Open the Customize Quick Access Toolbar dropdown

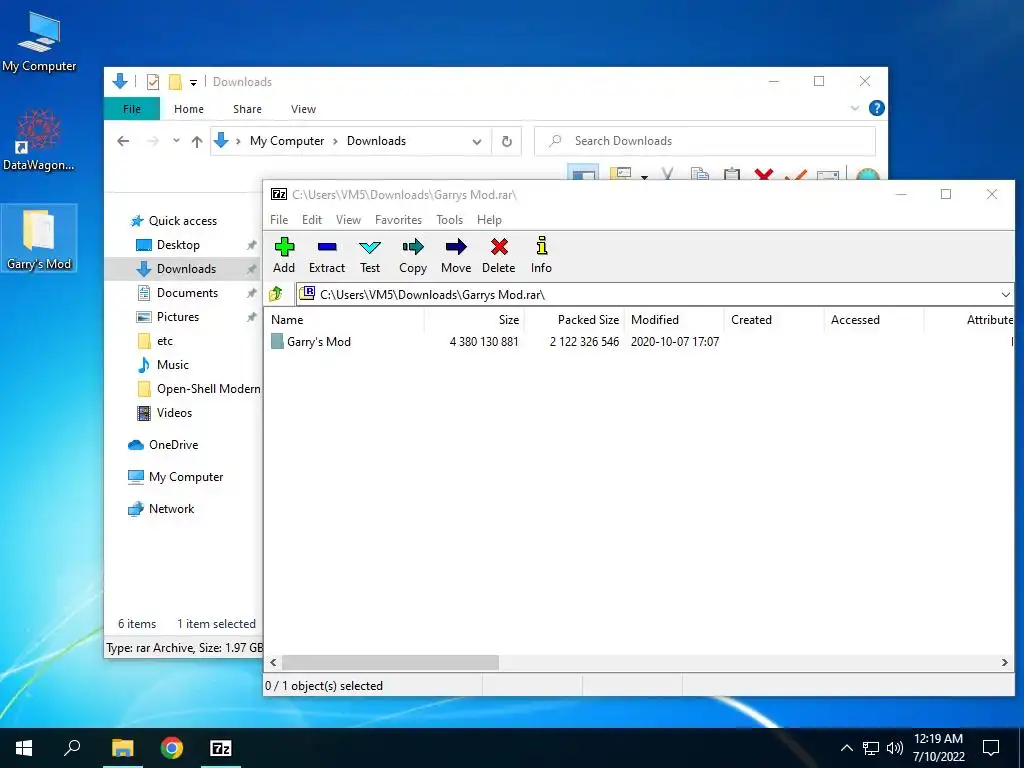coord(193,82)
